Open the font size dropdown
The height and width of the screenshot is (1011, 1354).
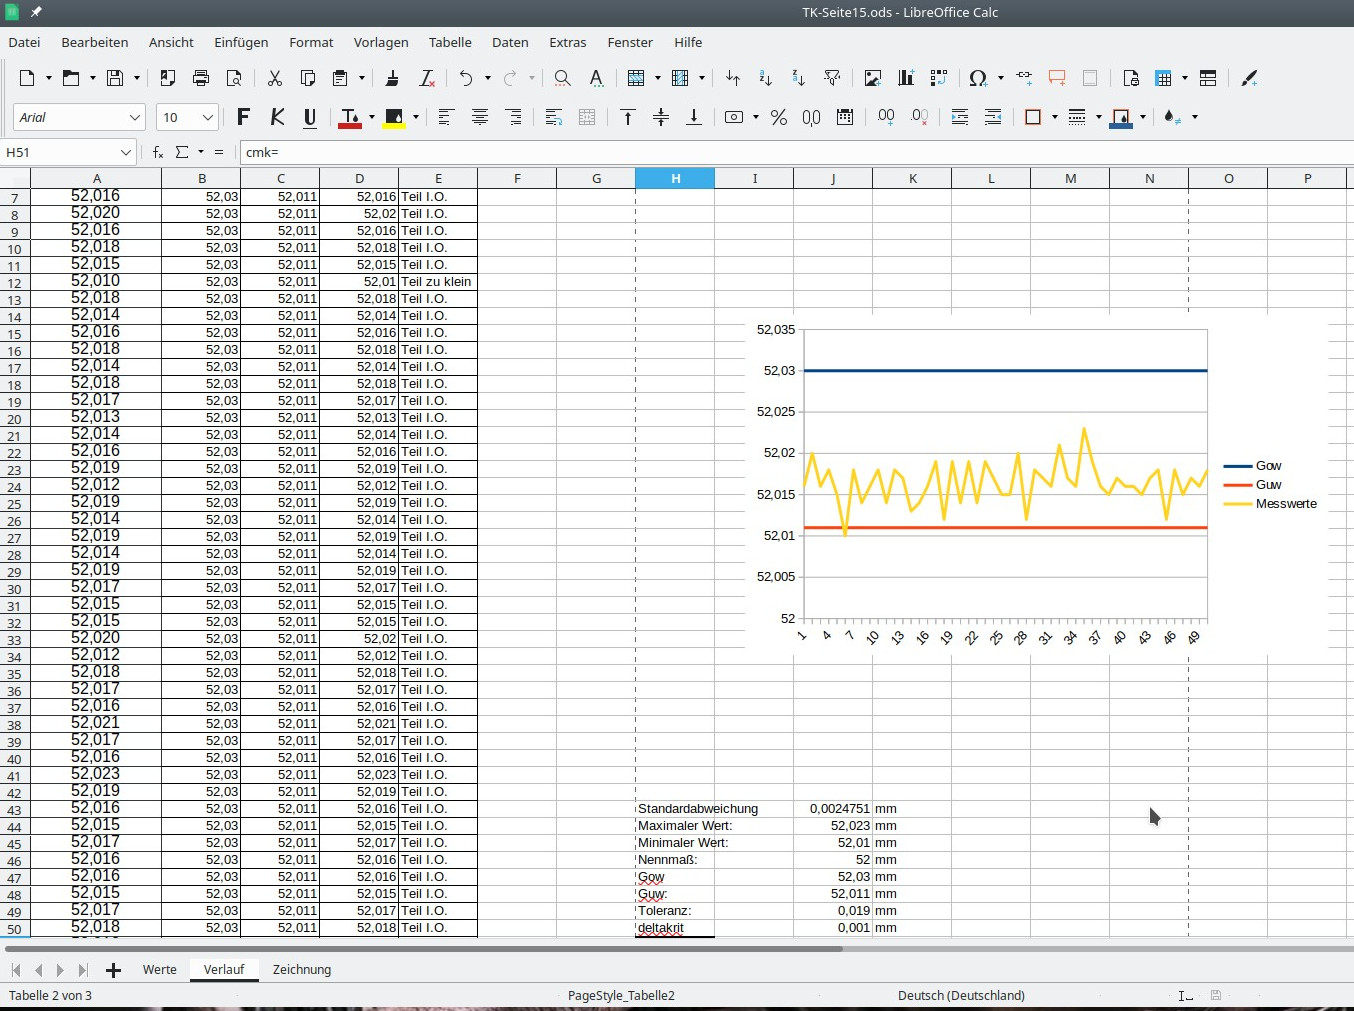click(x=208, y=117)
